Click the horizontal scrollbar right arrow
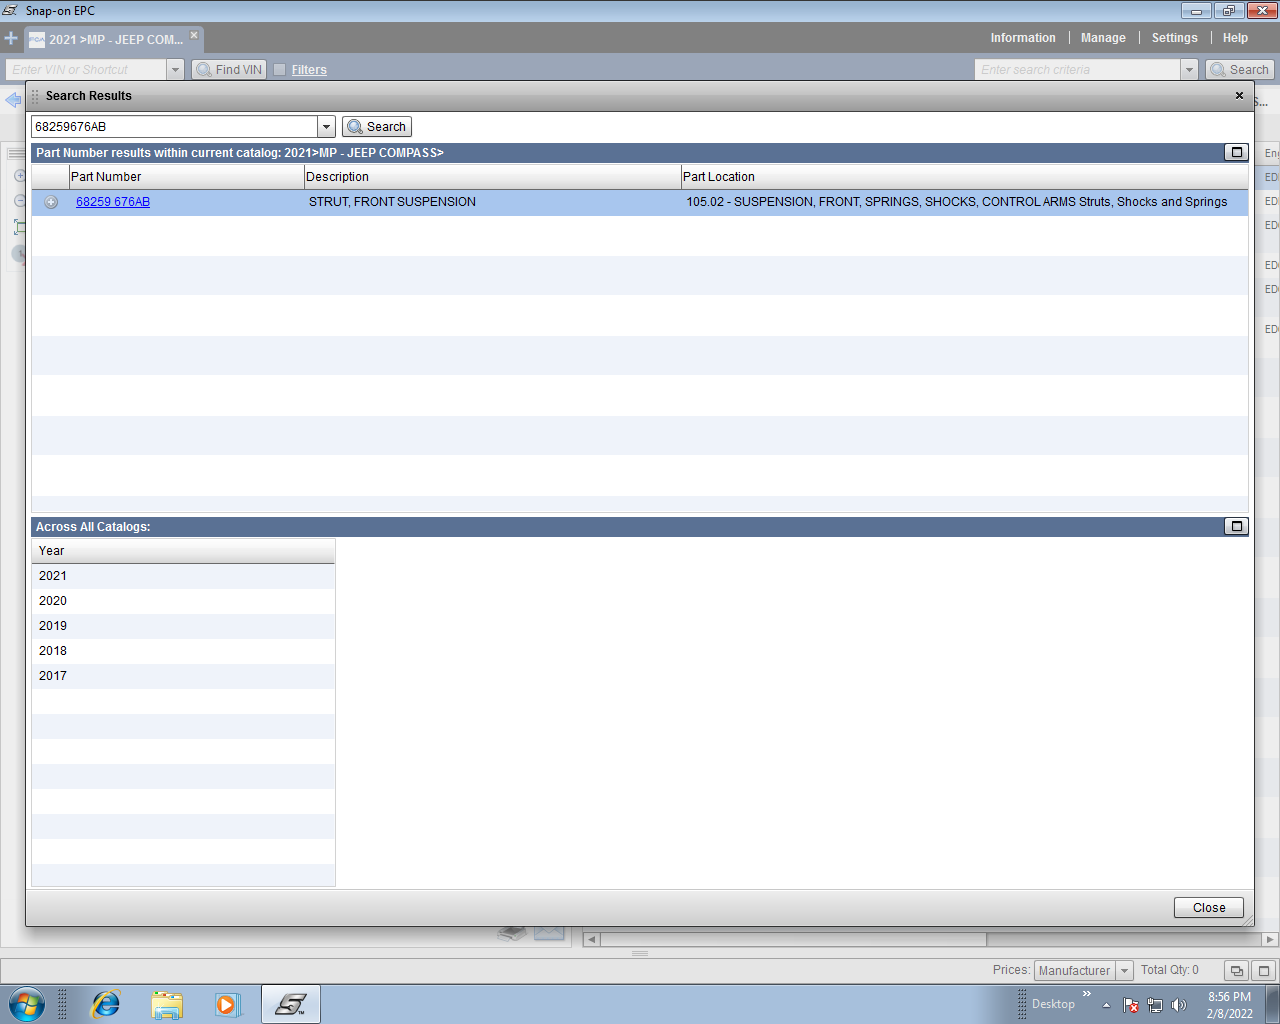 tap(1270, 940)
